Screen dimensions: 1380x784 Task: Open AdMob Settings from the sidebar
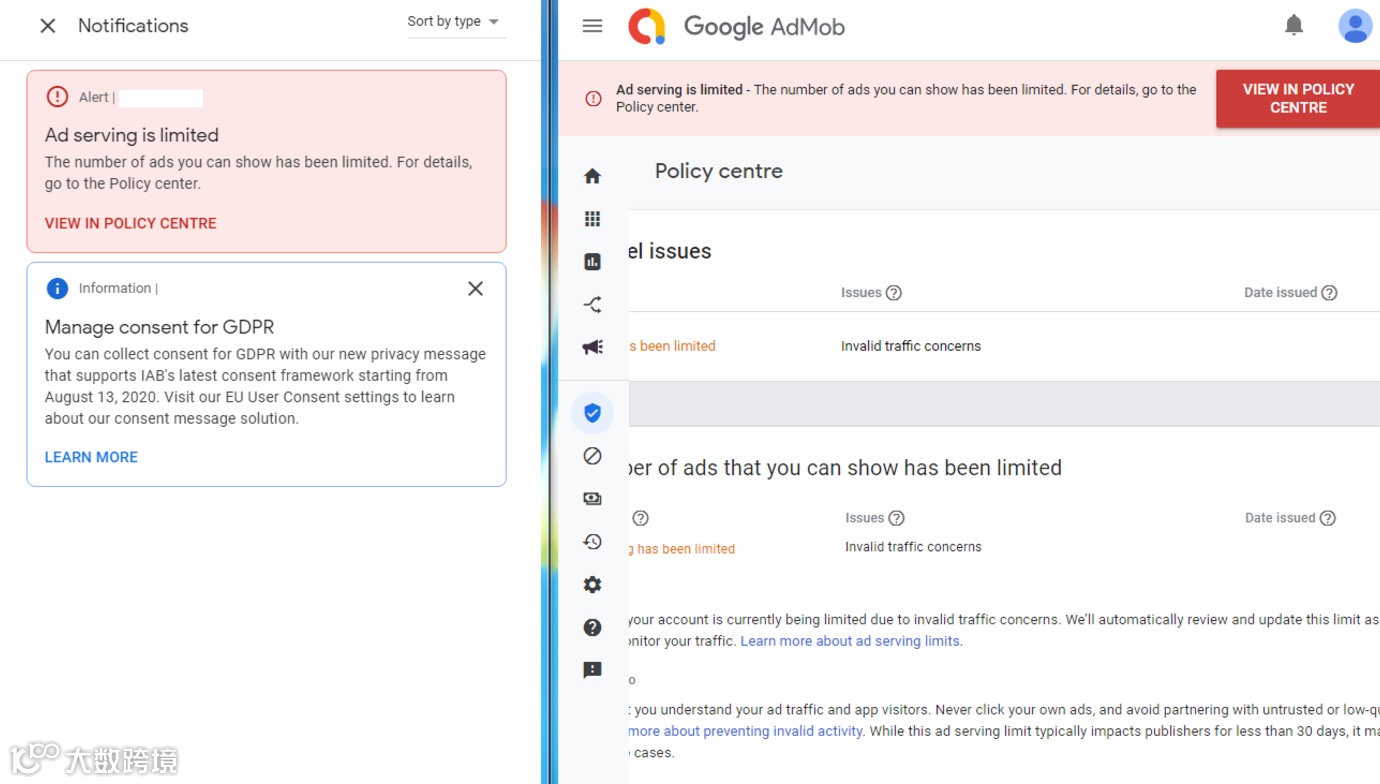pos(592,584)
